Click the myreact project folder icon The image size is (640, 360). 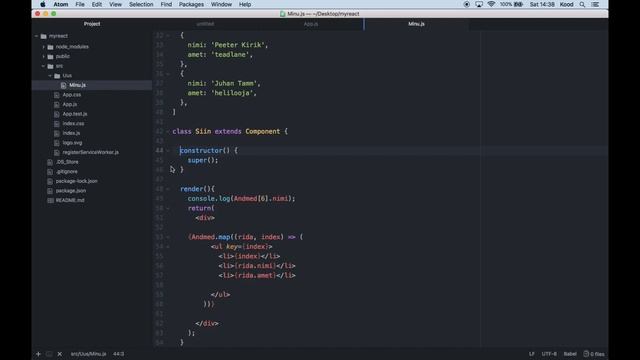44,36
